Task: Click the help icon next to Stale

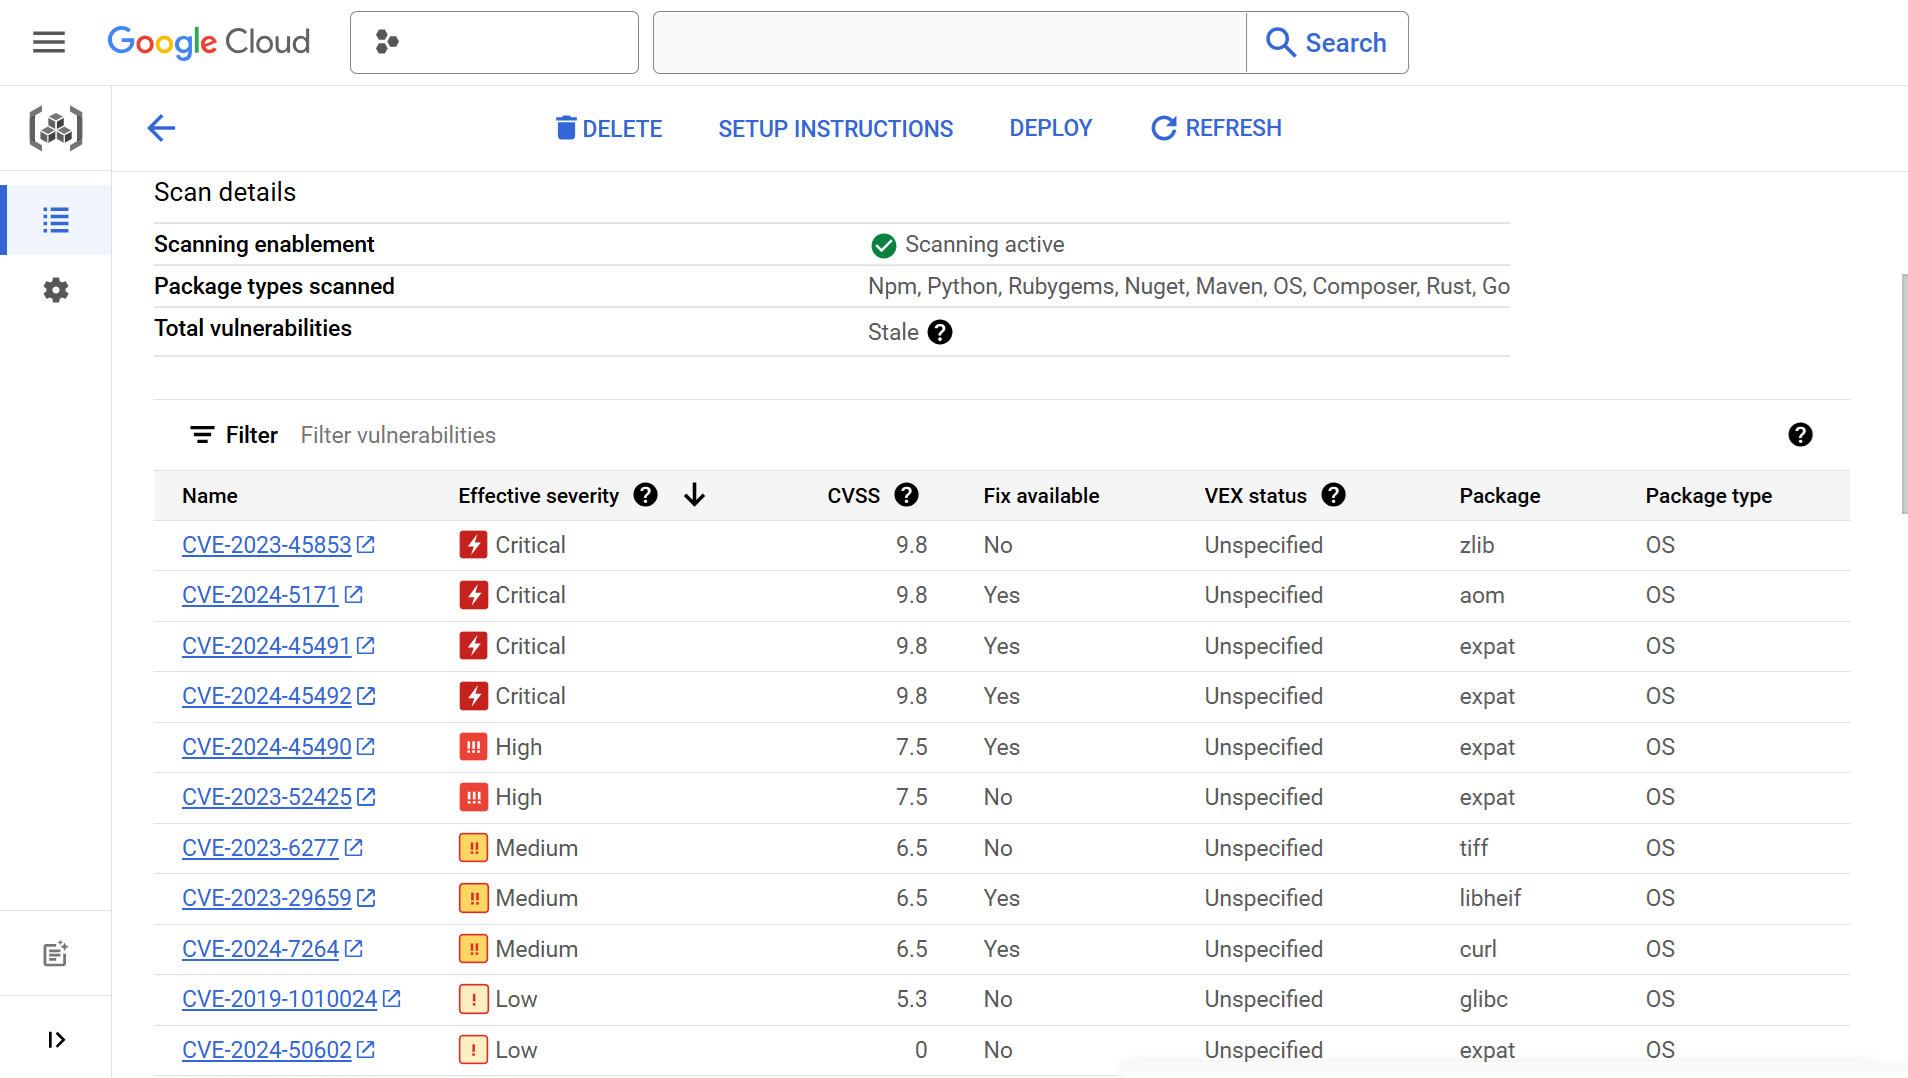Action: tap(940, 332)
